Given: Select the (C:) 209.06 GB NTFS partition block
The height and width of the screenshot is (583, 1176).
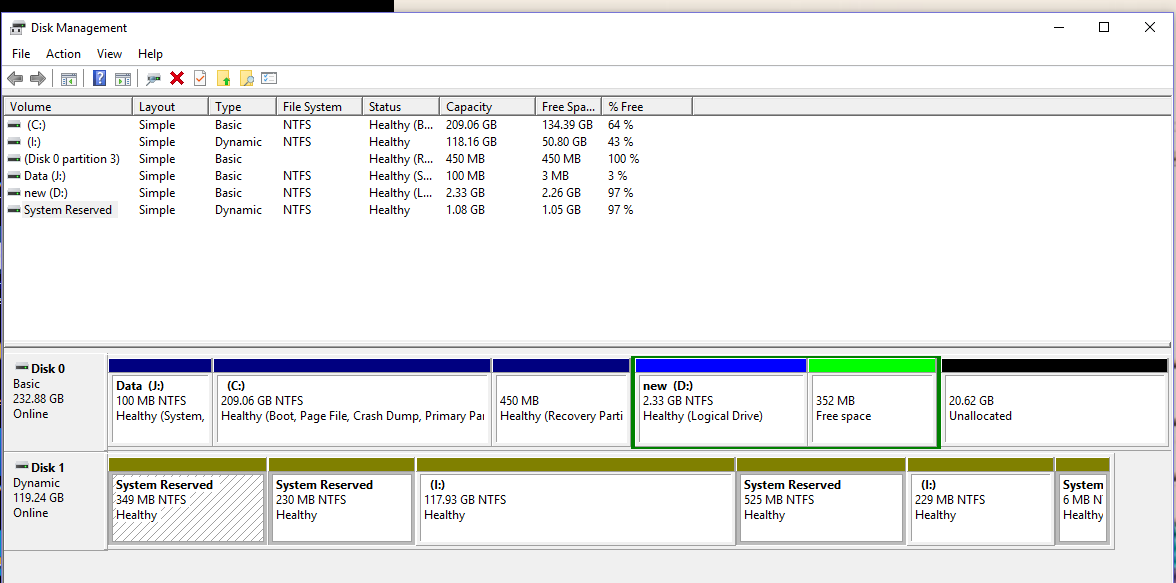Looking at the screenshot, I should coord(352,402).
